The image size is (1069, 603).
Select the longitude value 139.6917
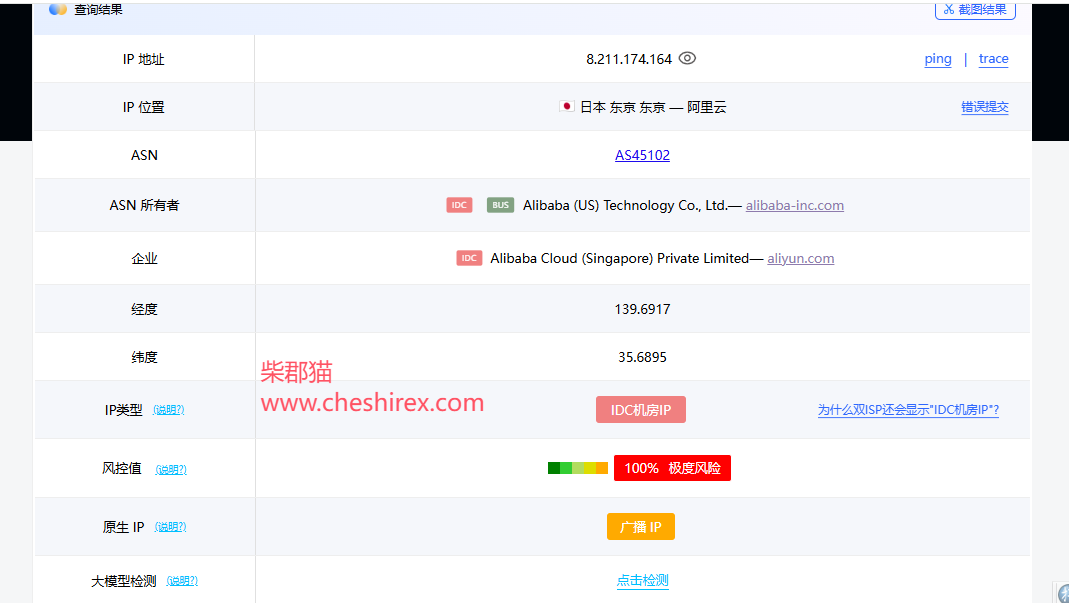642,309
